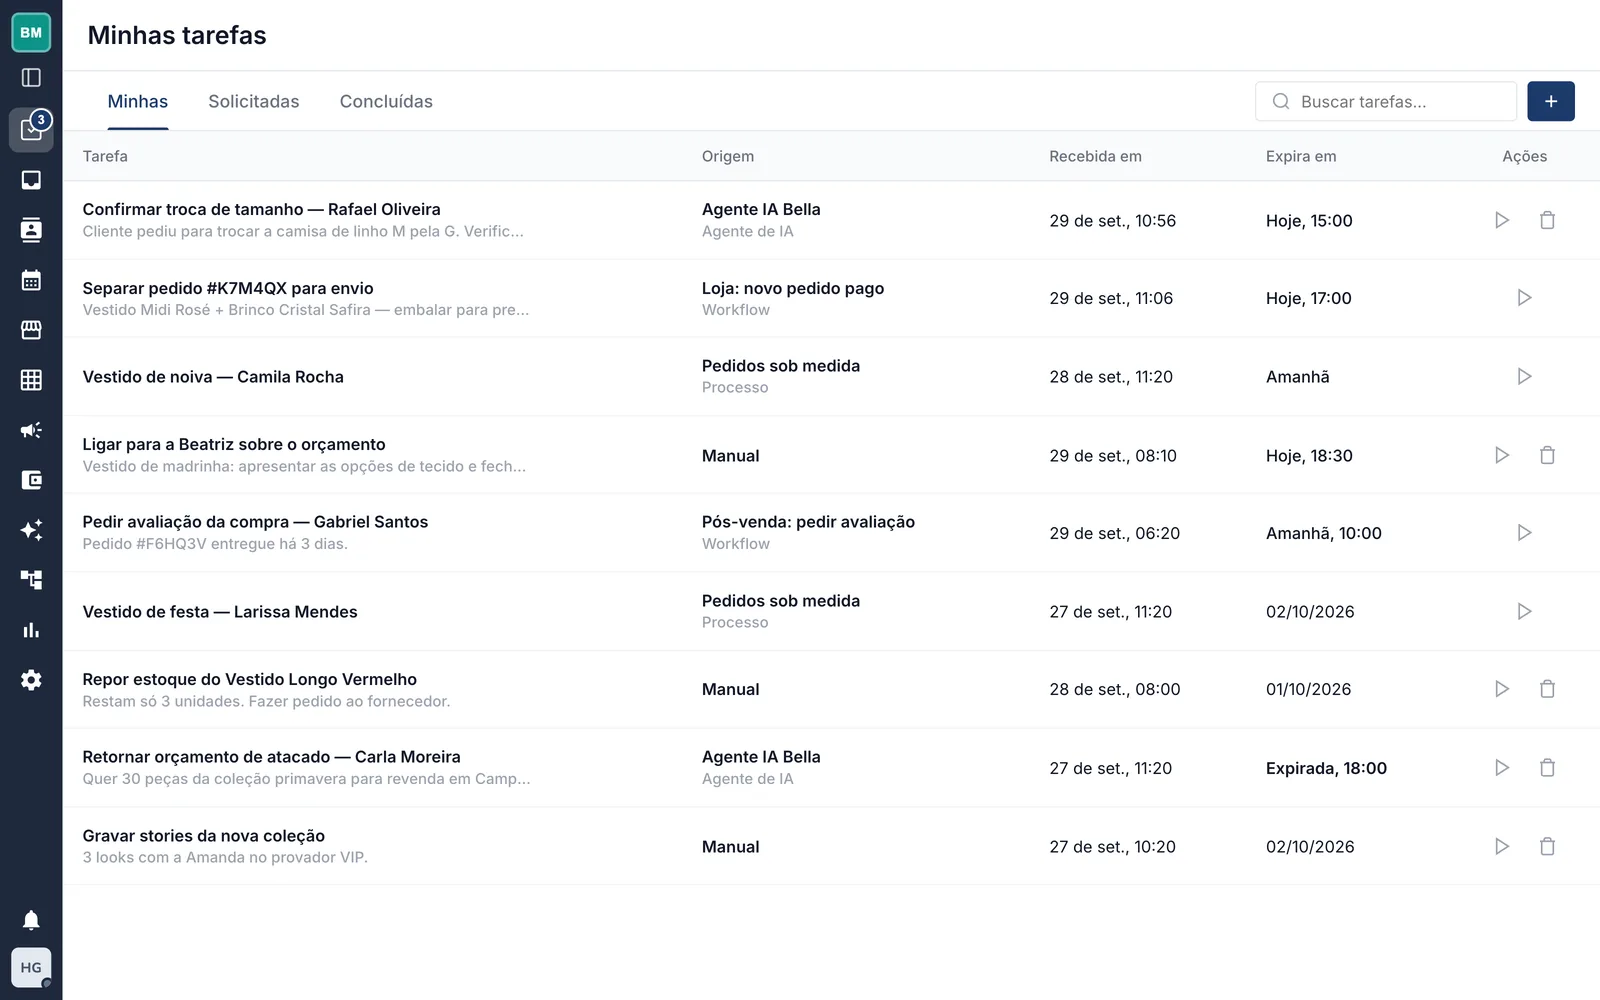Open the calendar icon in sidebar
The height and width of the screenshot is (1000, 1600).
click(31, 280)
